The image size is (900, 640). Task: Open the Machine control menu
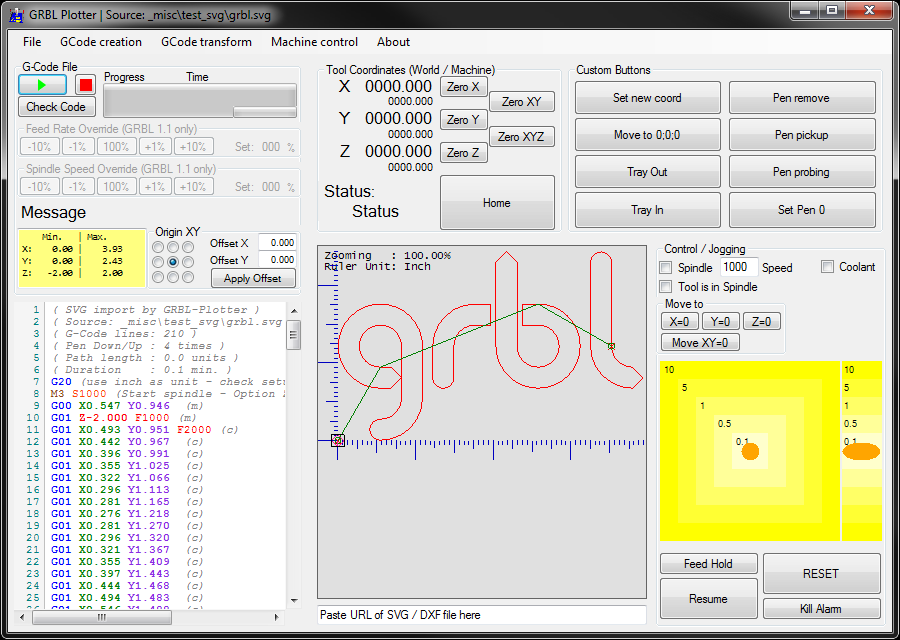314,42
